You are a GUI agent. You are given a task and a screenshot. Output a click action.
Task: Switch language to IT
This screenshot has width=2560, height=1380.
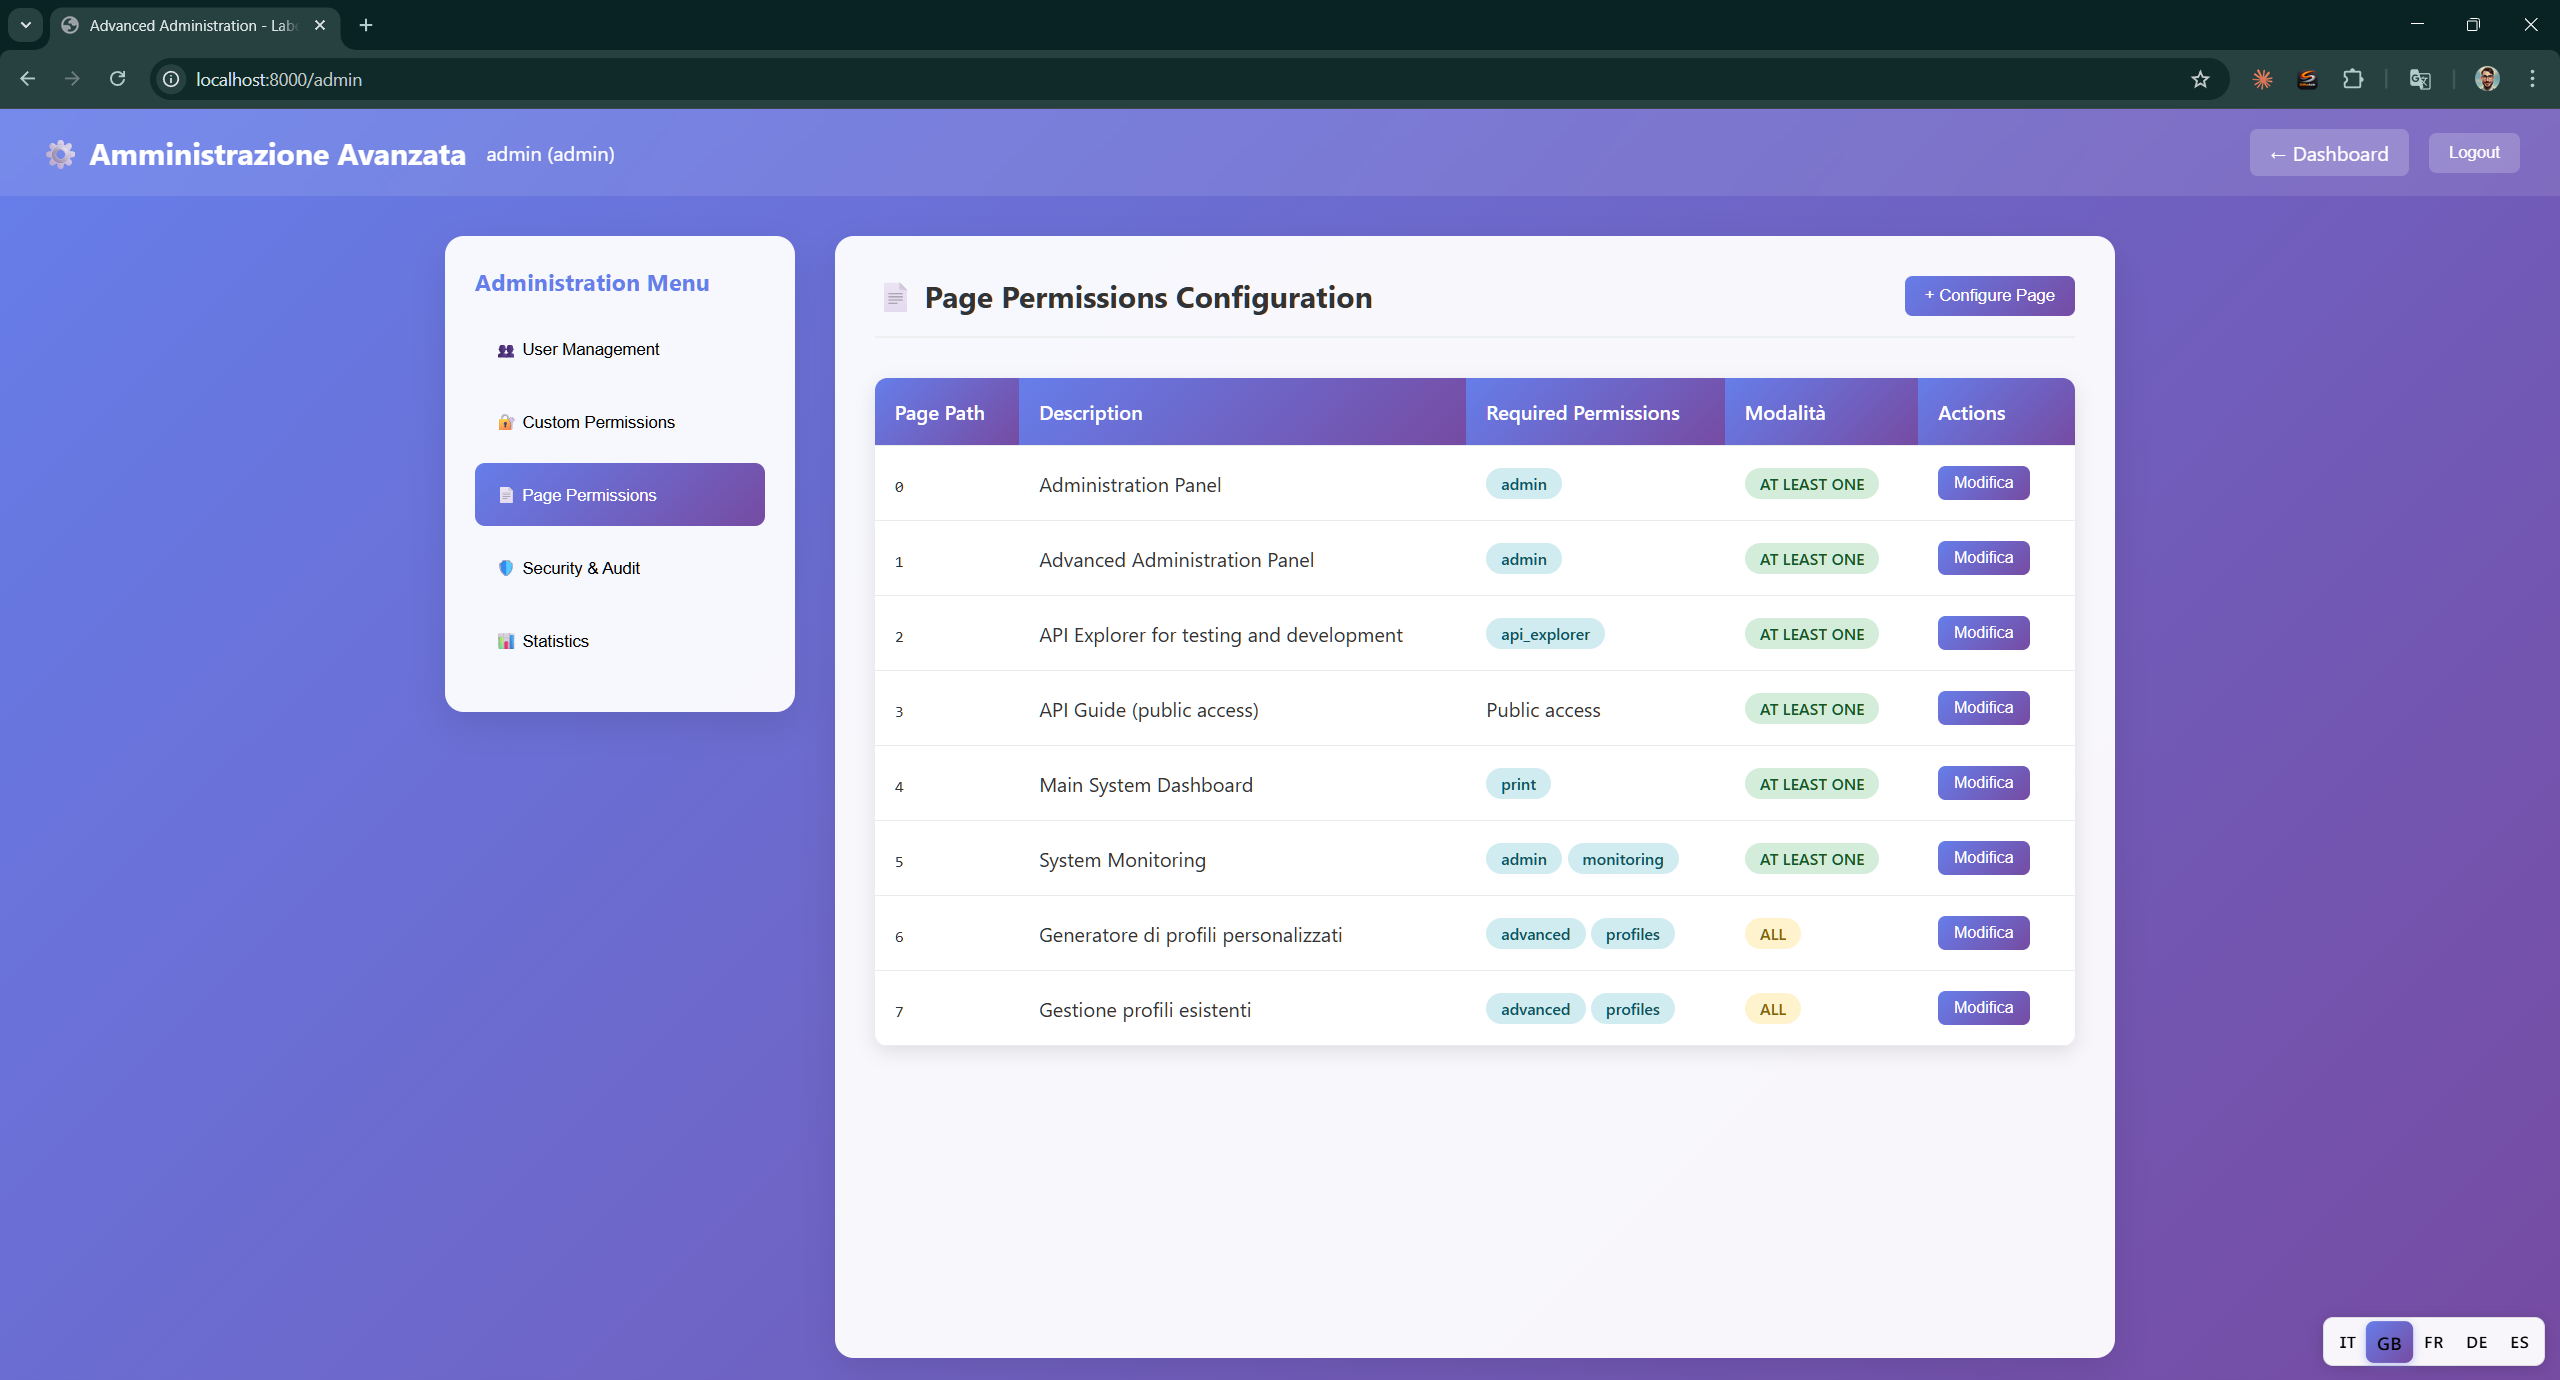click(2347, 1342)
